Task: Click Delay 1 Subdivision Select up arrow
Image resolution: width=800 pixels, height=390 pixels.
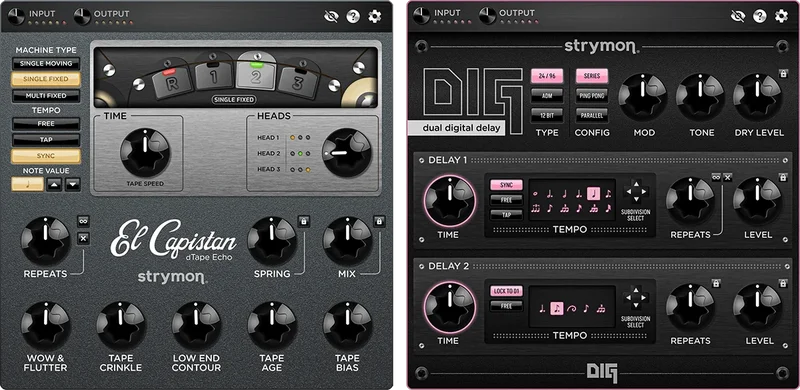Action: pyautogui.click(x=636, y=184)
